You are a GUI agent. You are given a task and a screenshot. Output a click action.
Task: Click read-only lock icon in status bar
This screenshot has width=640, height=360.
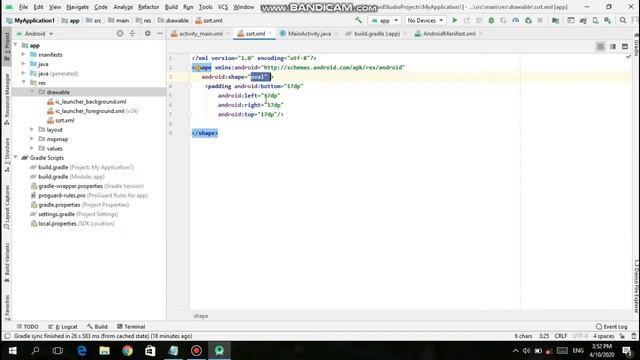tap(622, 336)
